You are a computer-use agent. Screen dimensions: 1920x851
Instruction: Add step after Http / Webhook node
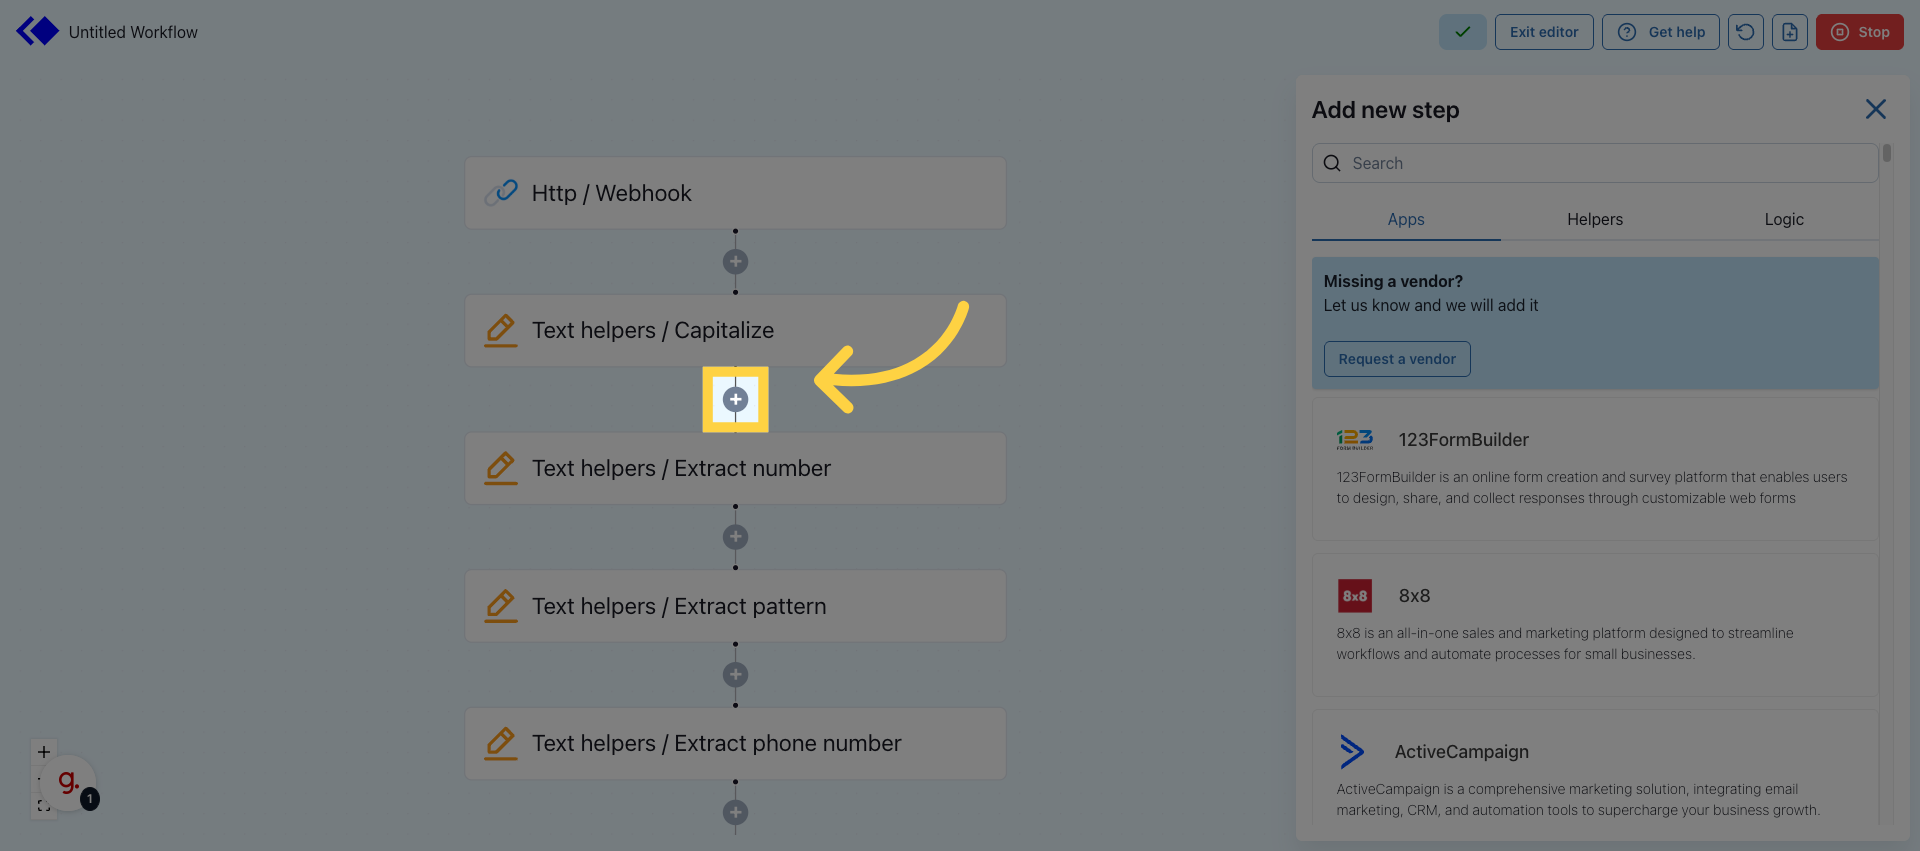tap(735, 262)
